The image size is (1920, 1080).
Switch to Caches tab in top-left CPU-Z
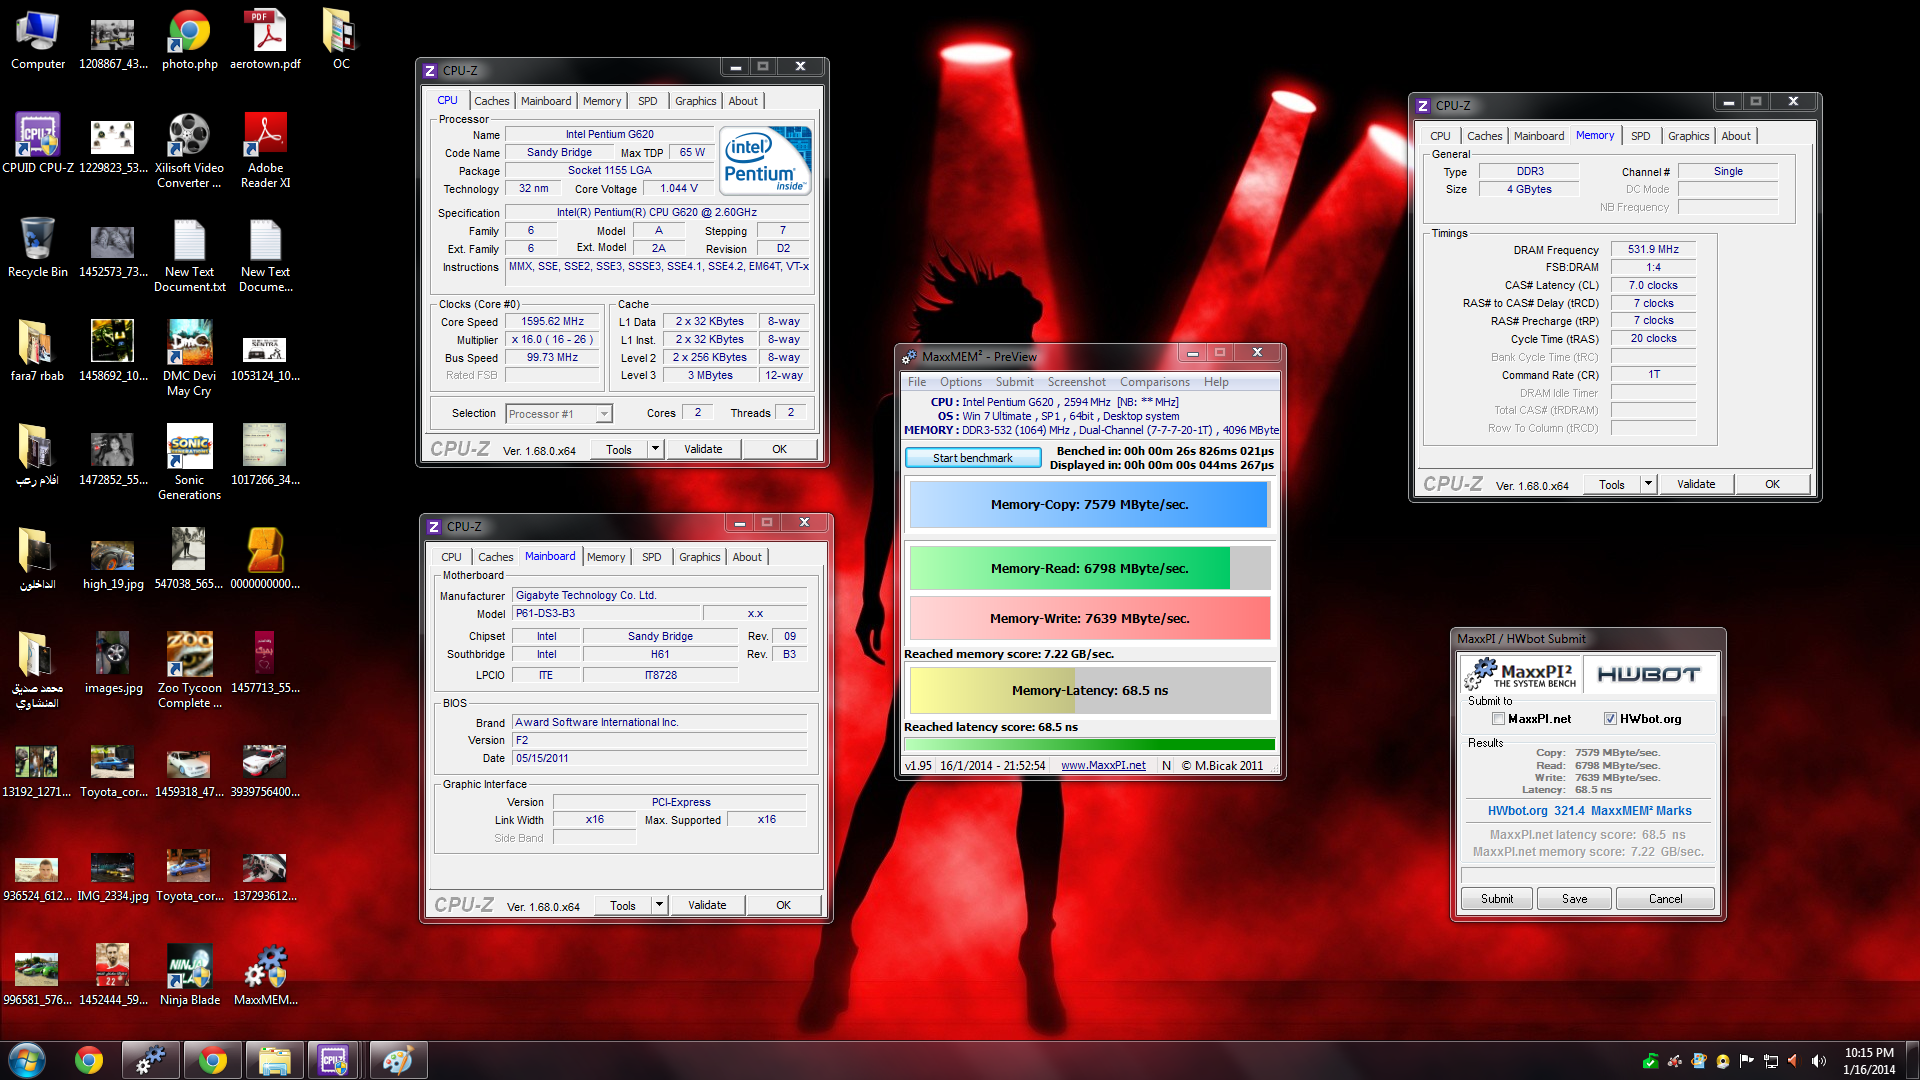pos(491,101)
